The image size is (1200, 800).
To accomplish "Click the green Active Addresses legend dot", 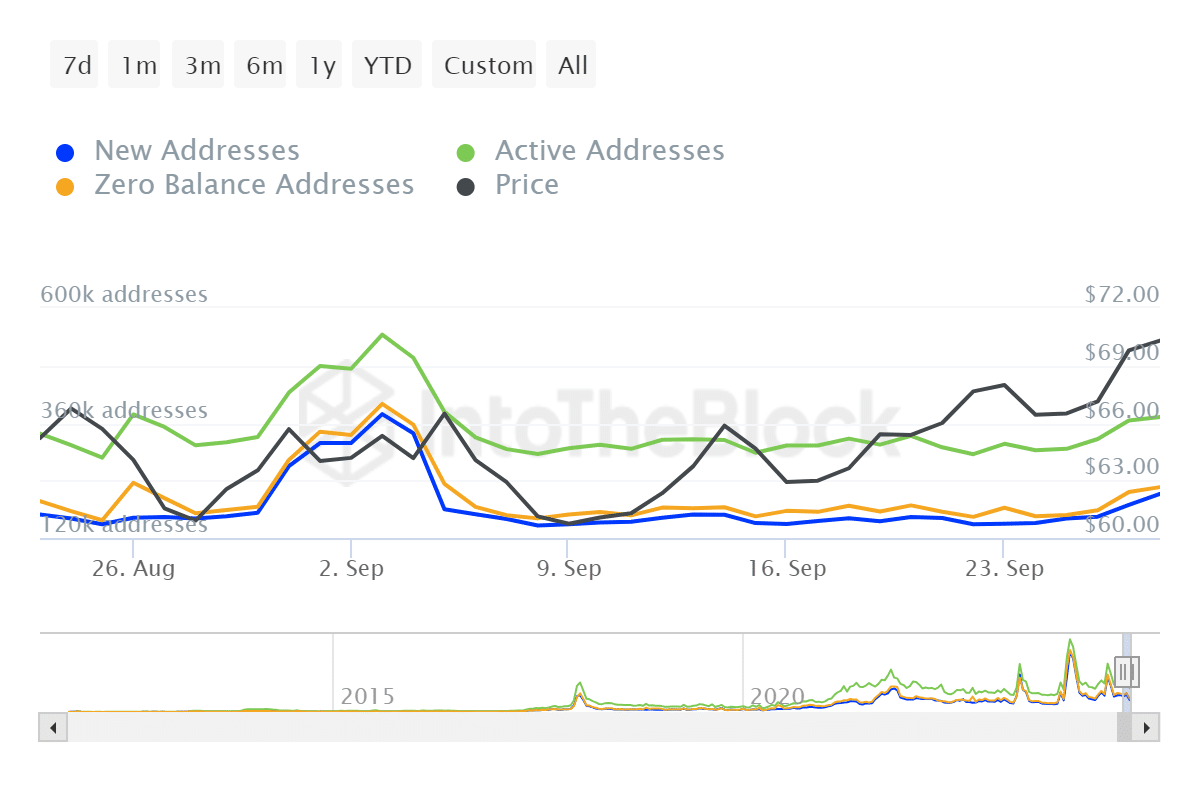I will (x=466, y=153).
